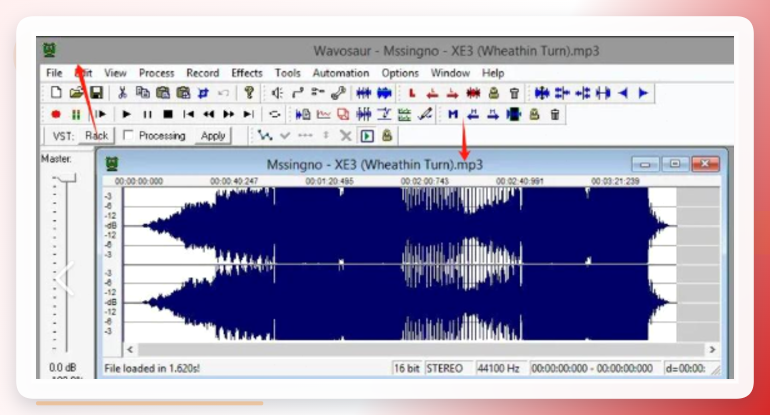Toggle the padlock in the VST automation row
Screen dimensions: 770x415
point(387,136)
